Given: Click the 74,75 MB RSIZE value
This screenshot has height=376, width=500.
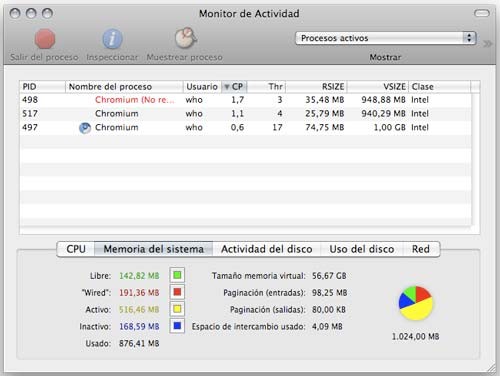Looking at the screenshot, I should (325, 127).
